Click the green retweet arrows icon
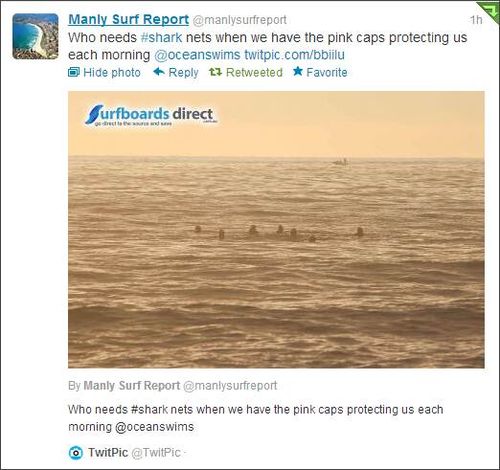500x470 pixels. (215, 72)
